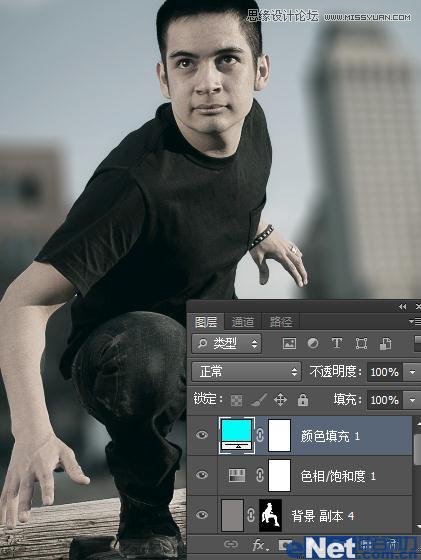421x560 pixels.
Task: Select the 色相/饱和度 1 layer name
Action: (x=338, y=476)
